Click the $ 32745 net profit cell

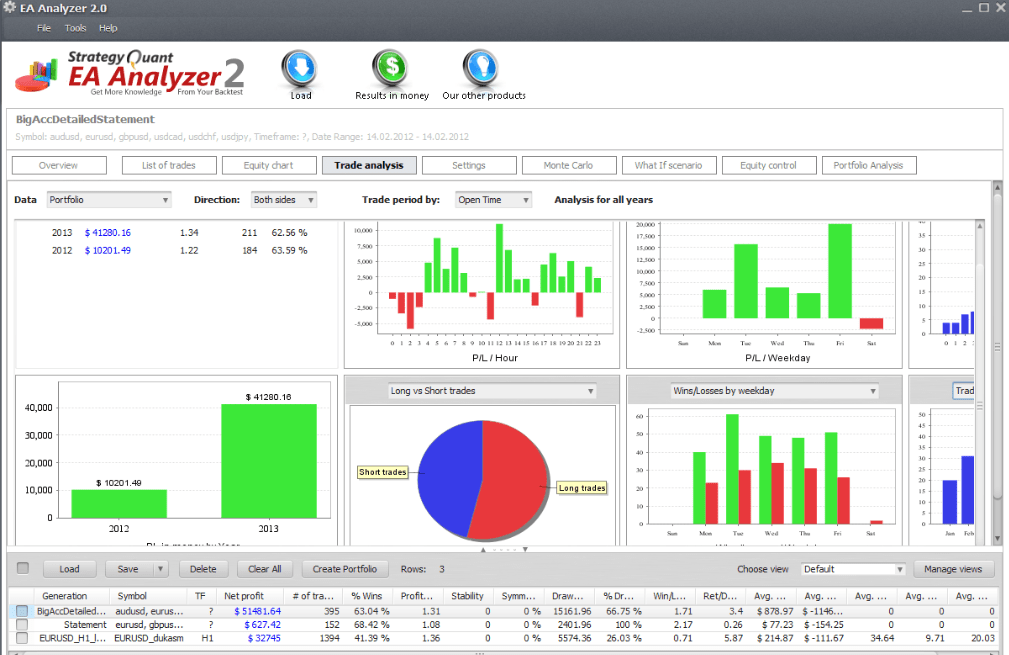pos(264,638)
